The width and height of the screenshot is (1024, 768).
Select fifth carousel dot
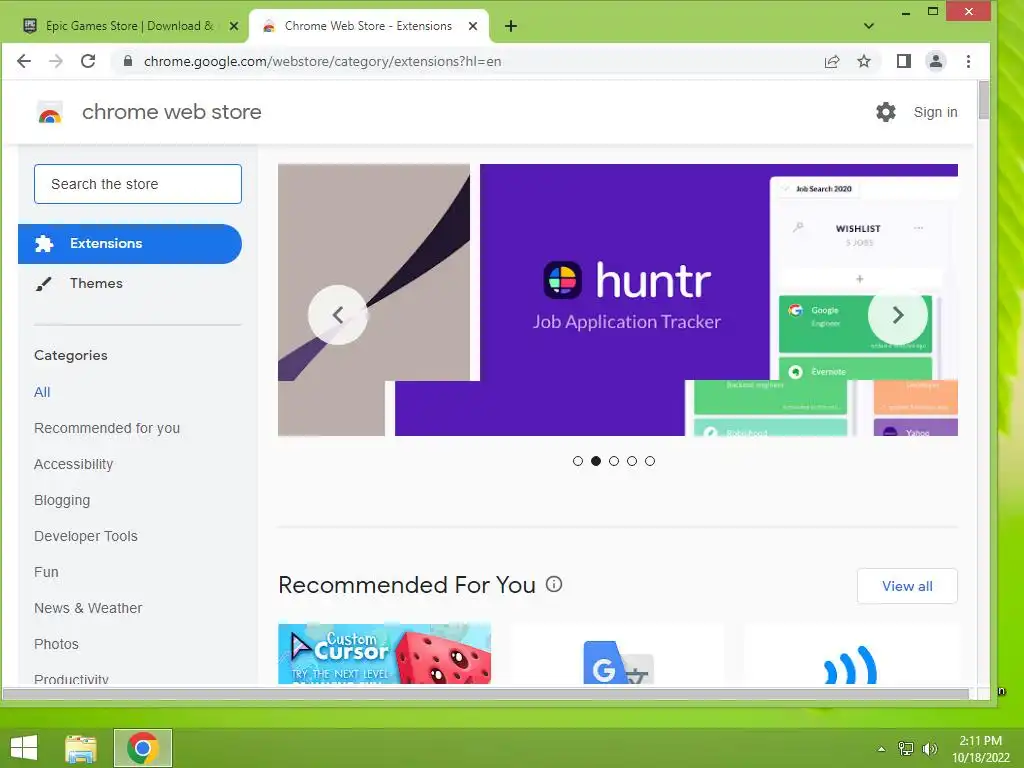tap(650, 461)
